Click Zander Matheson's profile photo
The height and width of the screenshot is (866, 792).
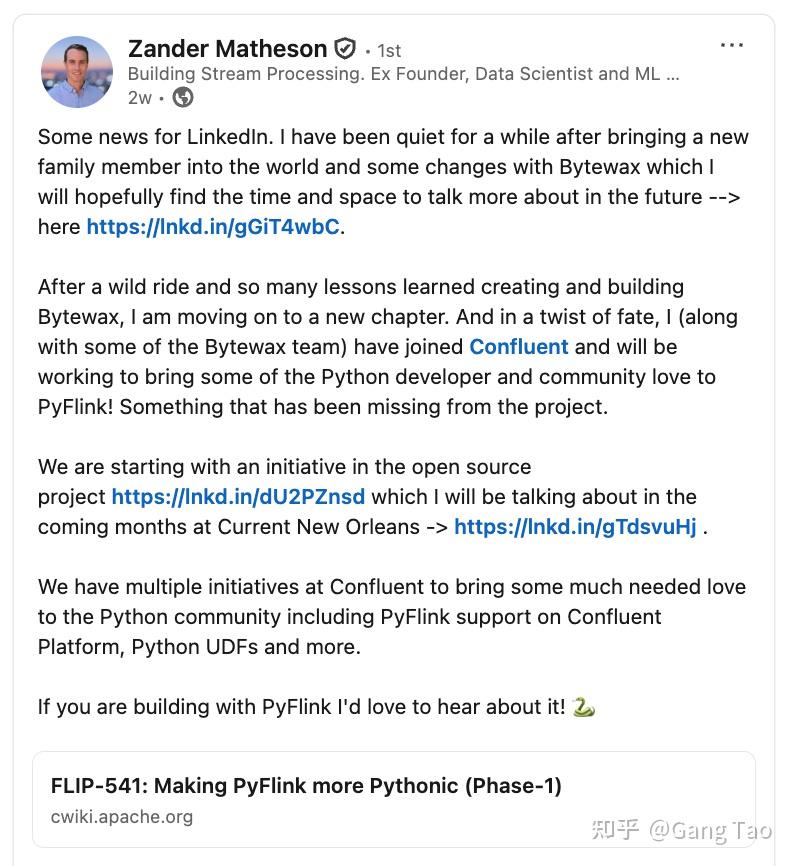click(77, 72)
